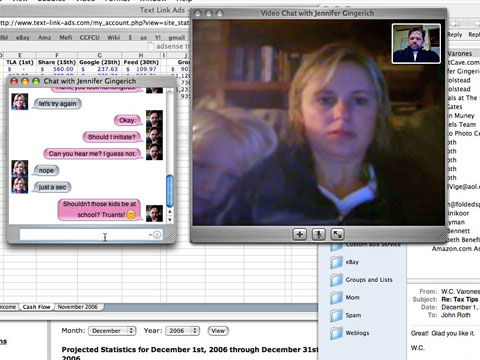The image size is (480, 360).
Task: Add a participant with the plus button
Action: click(299, 234)
